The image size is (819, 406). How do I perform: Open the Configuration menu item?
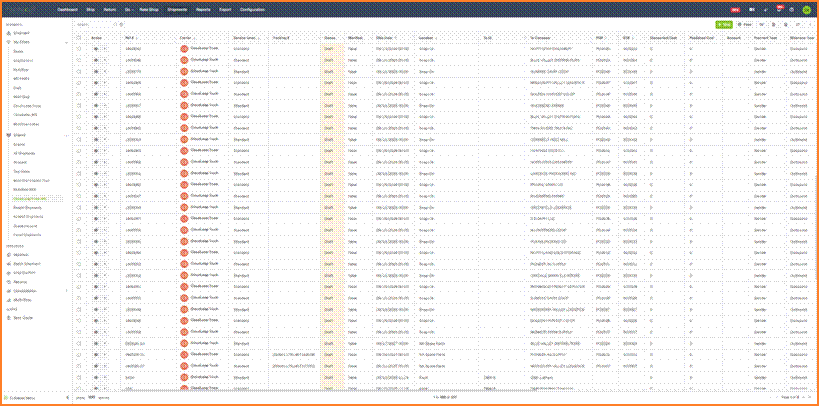[x=252, y=9]
